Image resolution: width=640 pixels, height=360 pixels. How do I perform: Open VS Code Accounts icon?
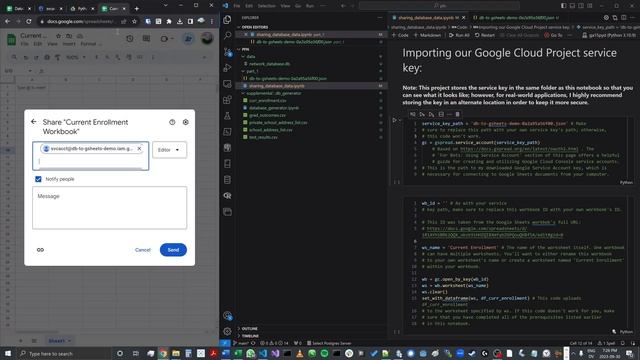(x=227, y=315)
